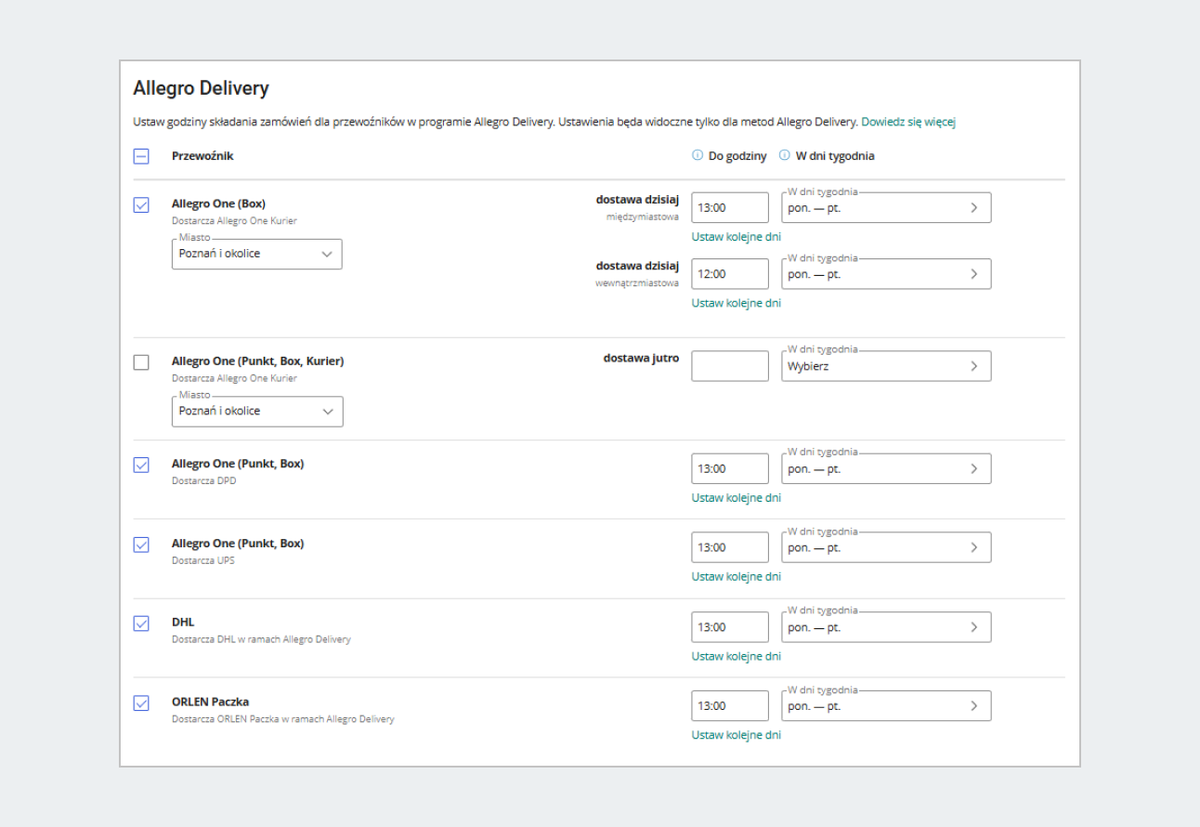Click the info icon beside Do godziny
1200x827 pixels.
click(698, 156)
